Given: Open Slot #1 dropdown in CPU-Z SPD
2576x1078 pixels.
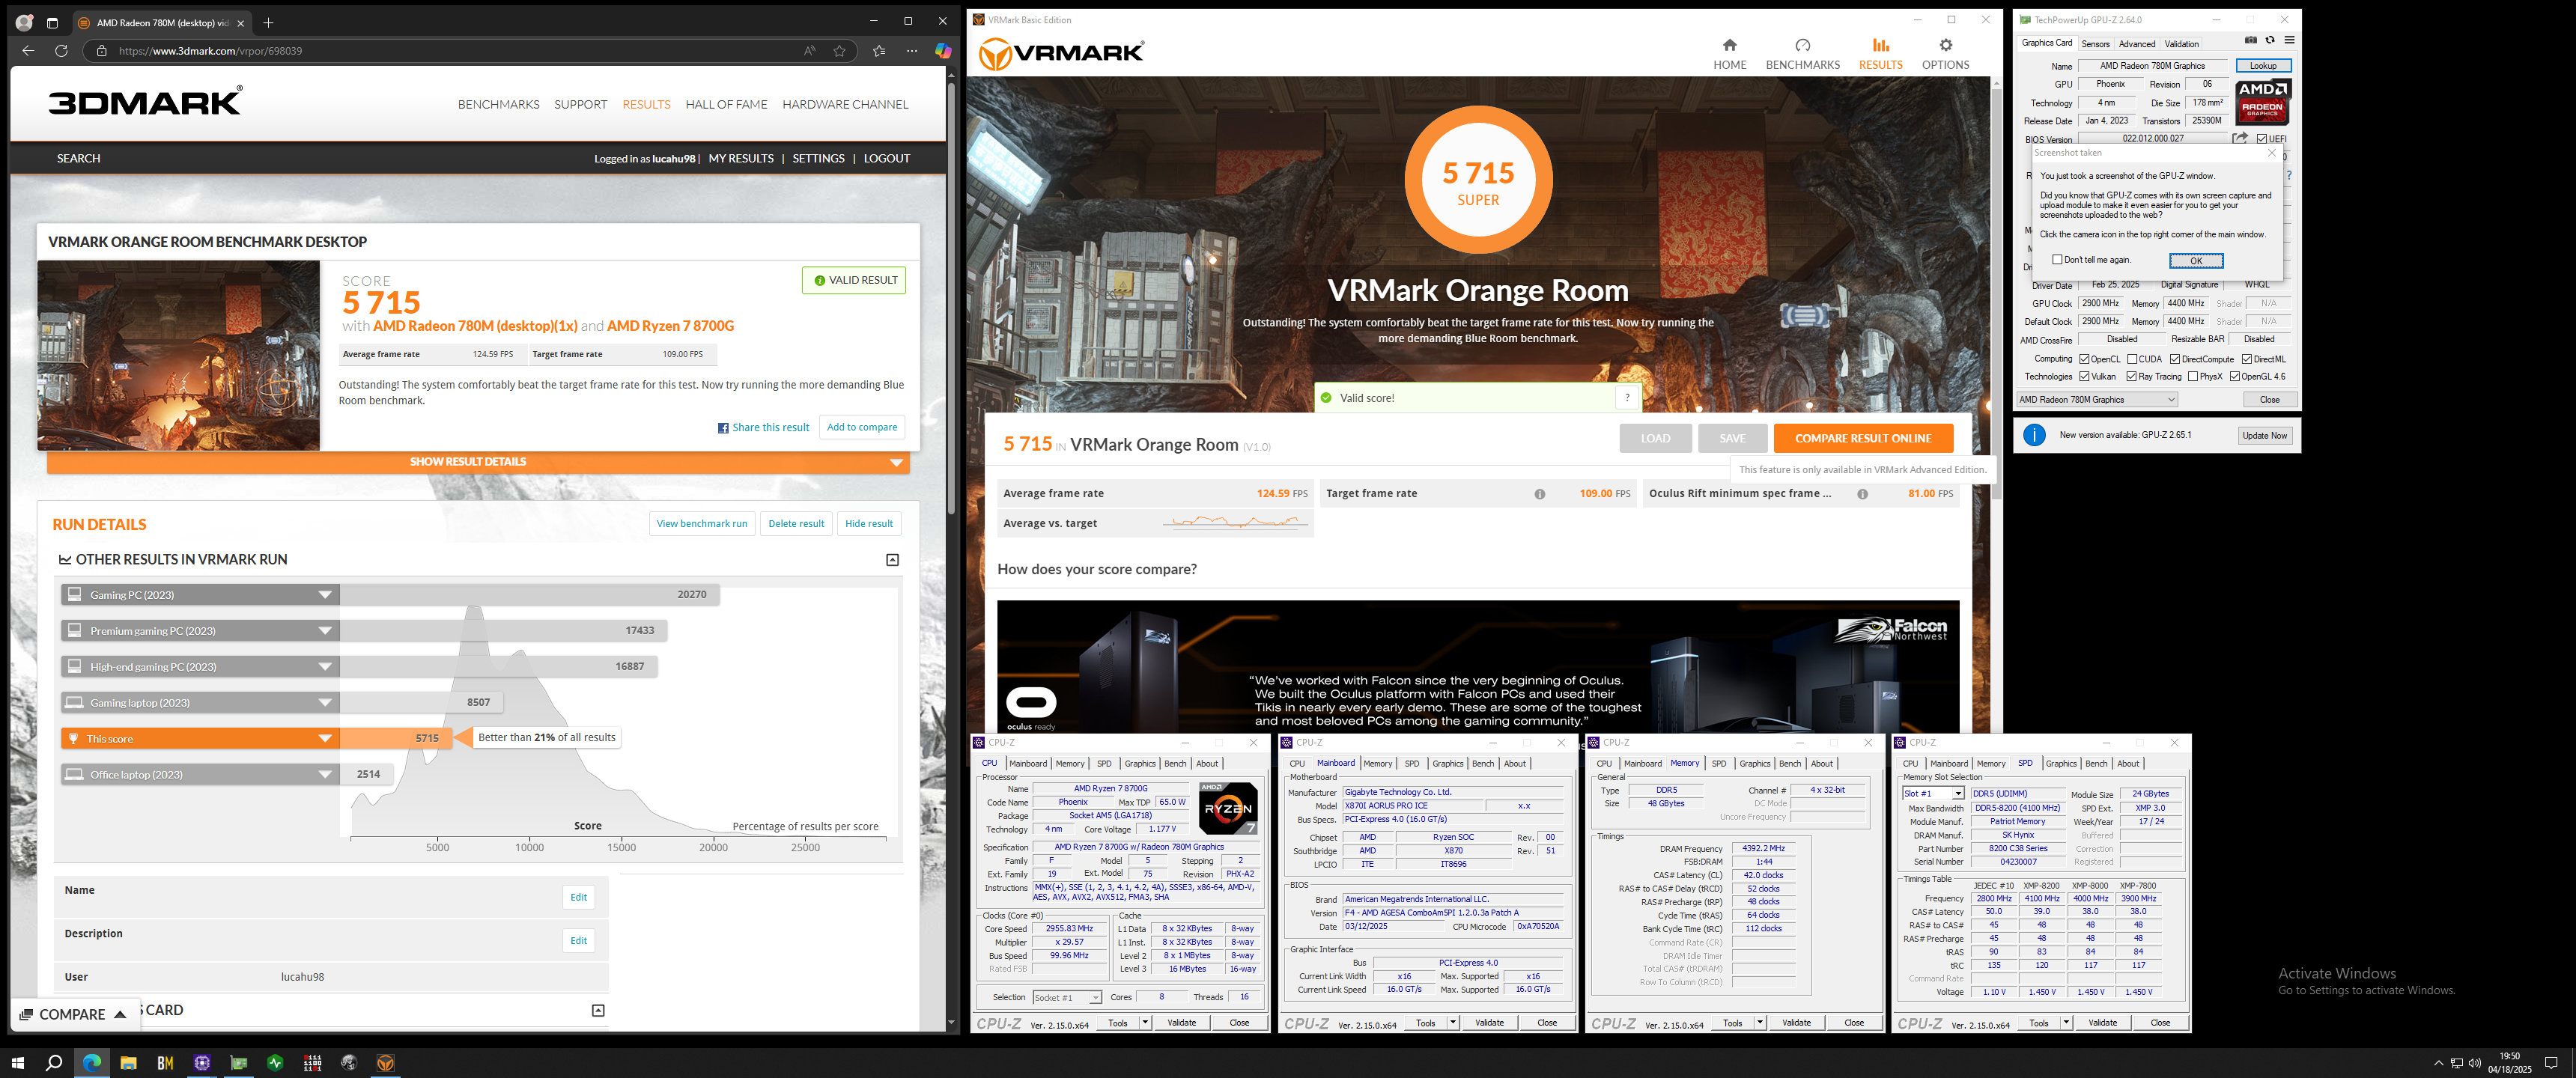Looking at the screenshot, I should (1932, 794).
